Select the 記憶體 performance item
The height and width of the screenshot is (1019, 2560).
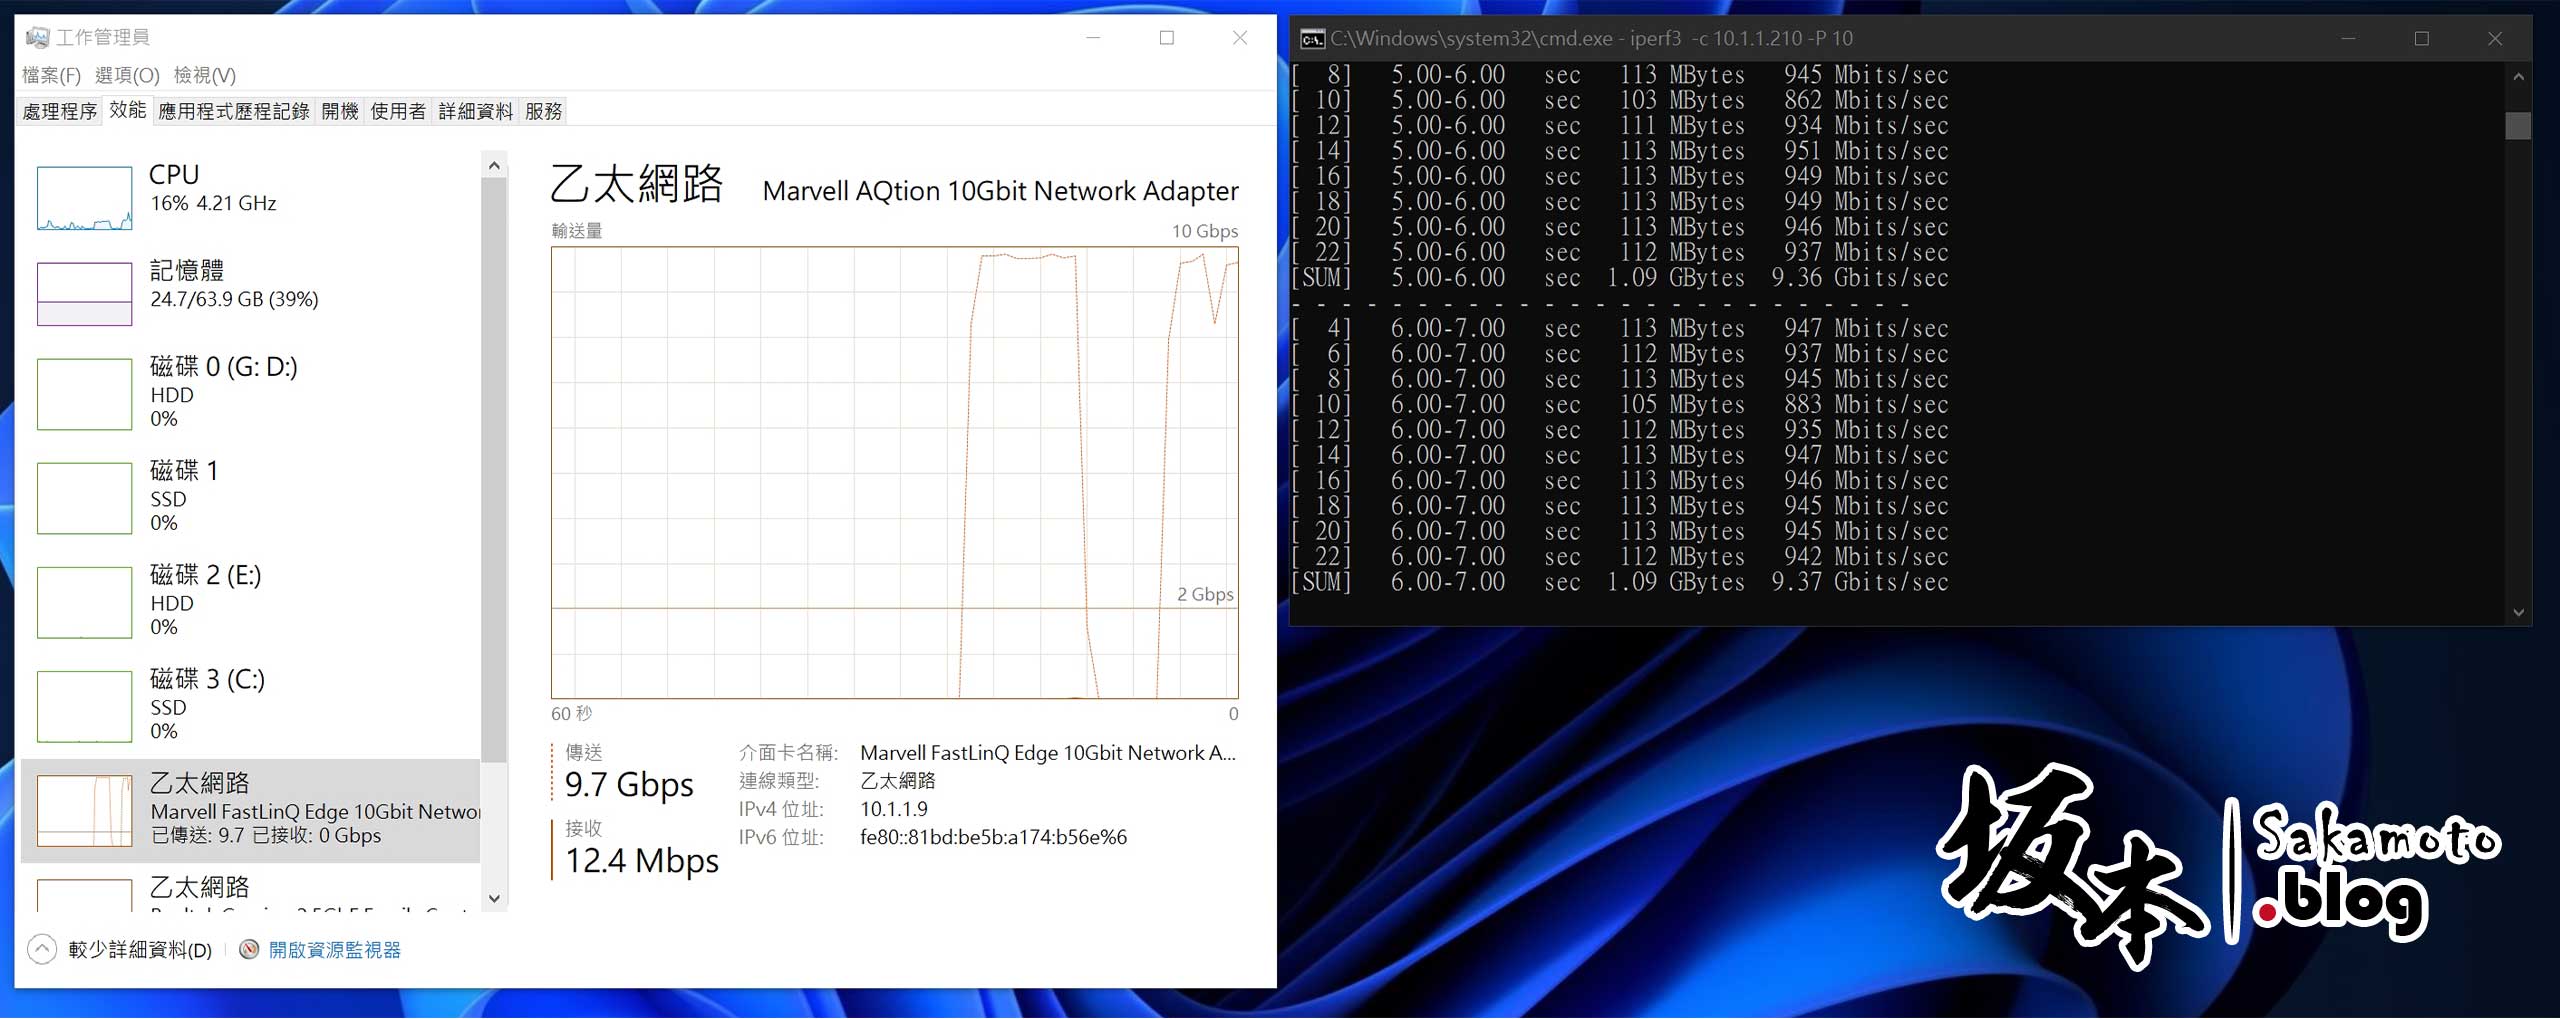(x=250, y=293)
